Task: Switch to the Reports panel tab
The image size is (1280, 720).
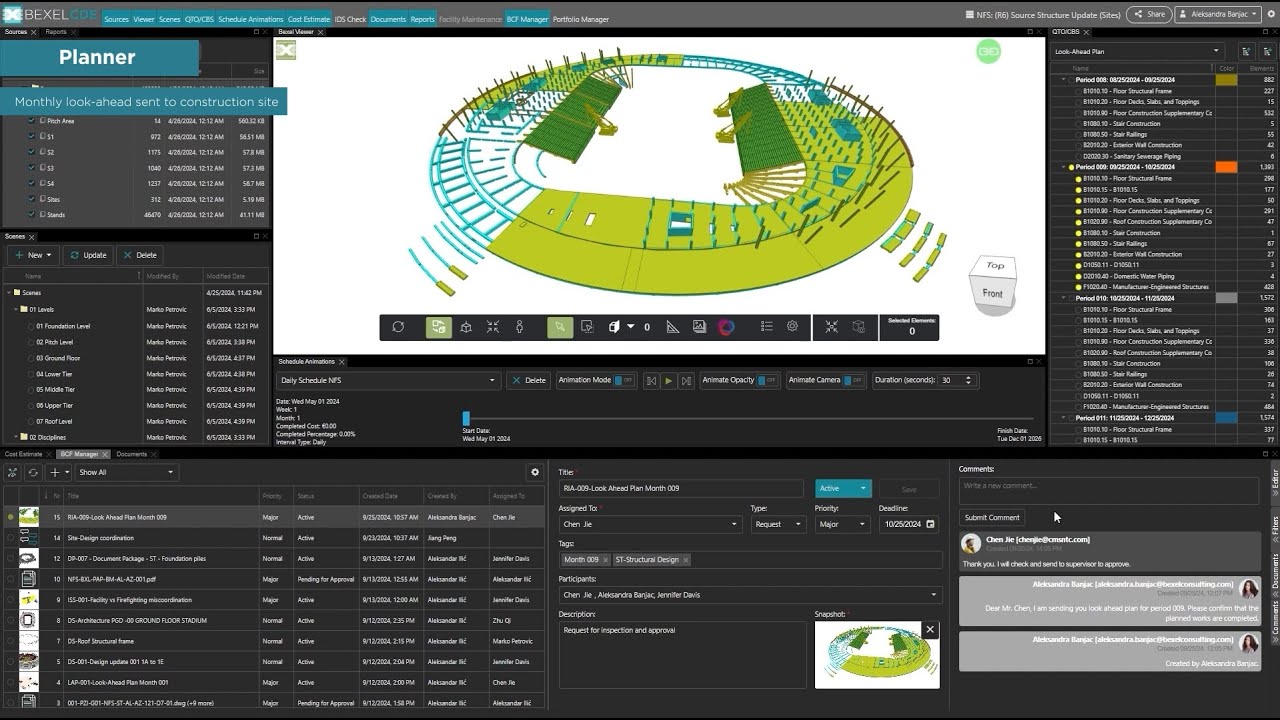Action: coord(56,32)
